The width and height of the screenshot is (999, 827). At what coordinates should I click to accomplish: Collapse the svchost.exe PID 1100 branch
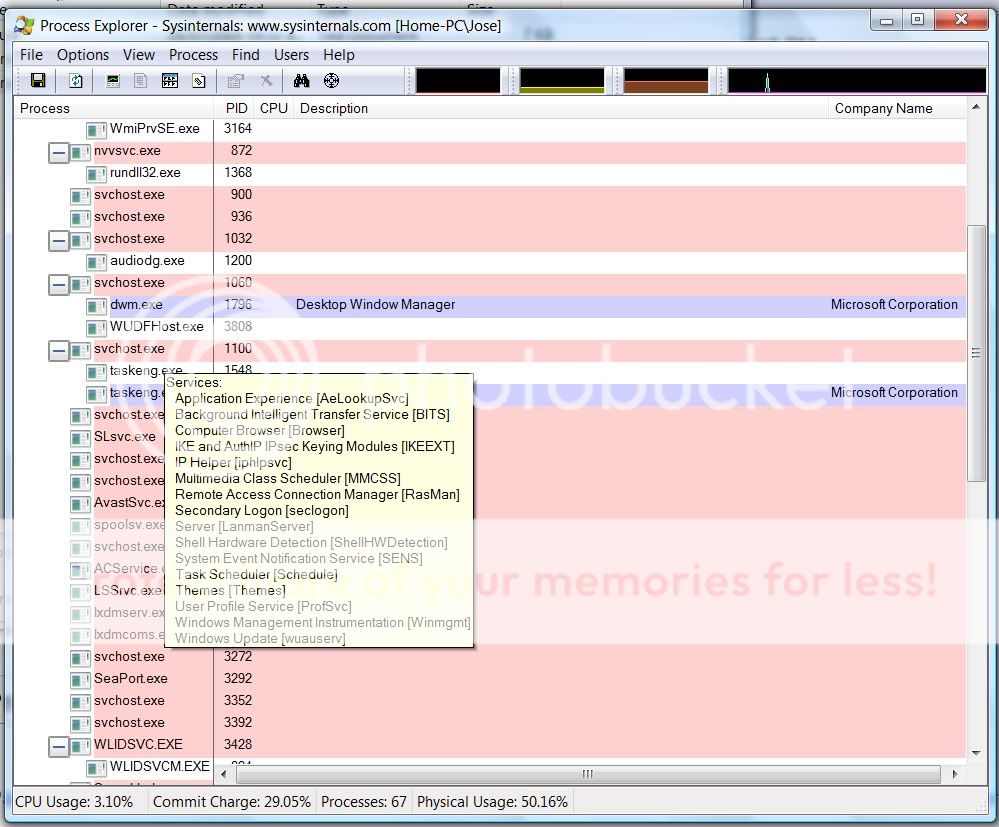point(59,350)
